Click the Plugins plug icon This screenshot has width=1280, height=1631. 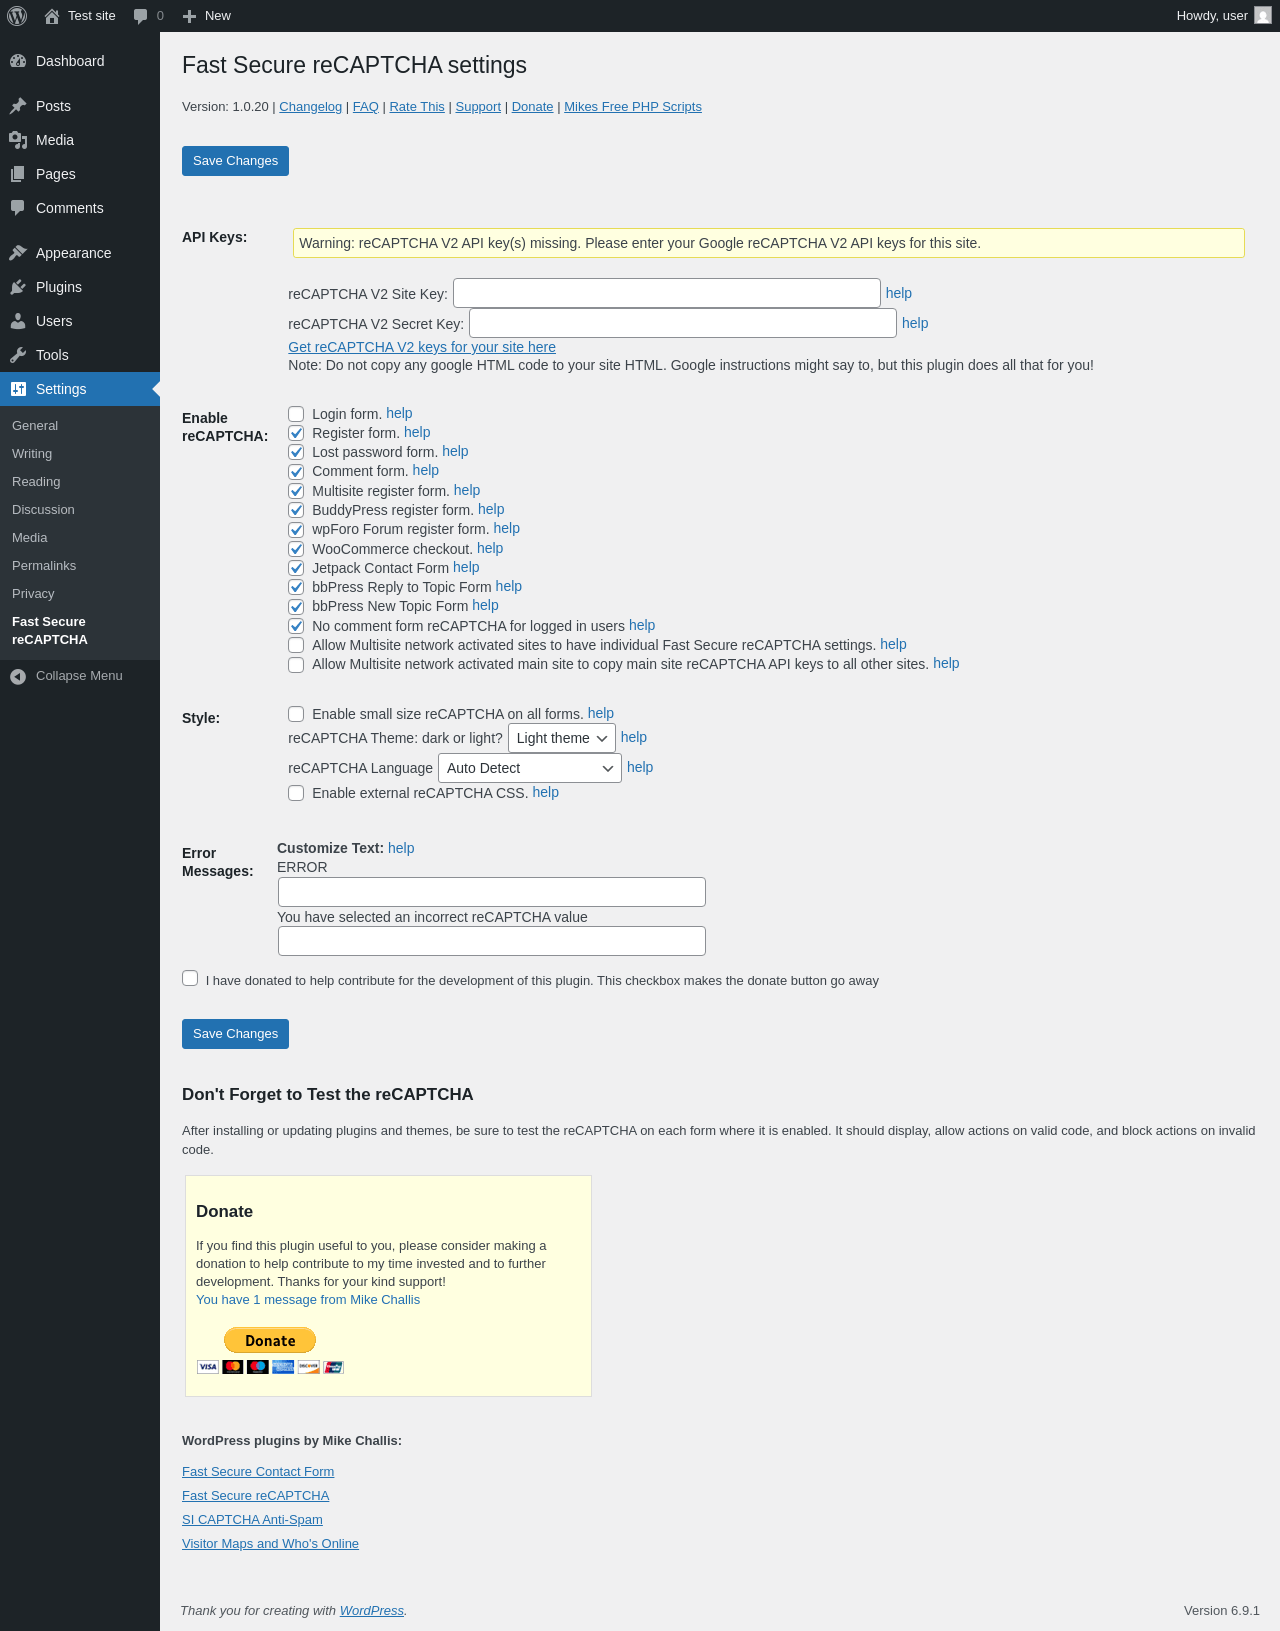18,287
